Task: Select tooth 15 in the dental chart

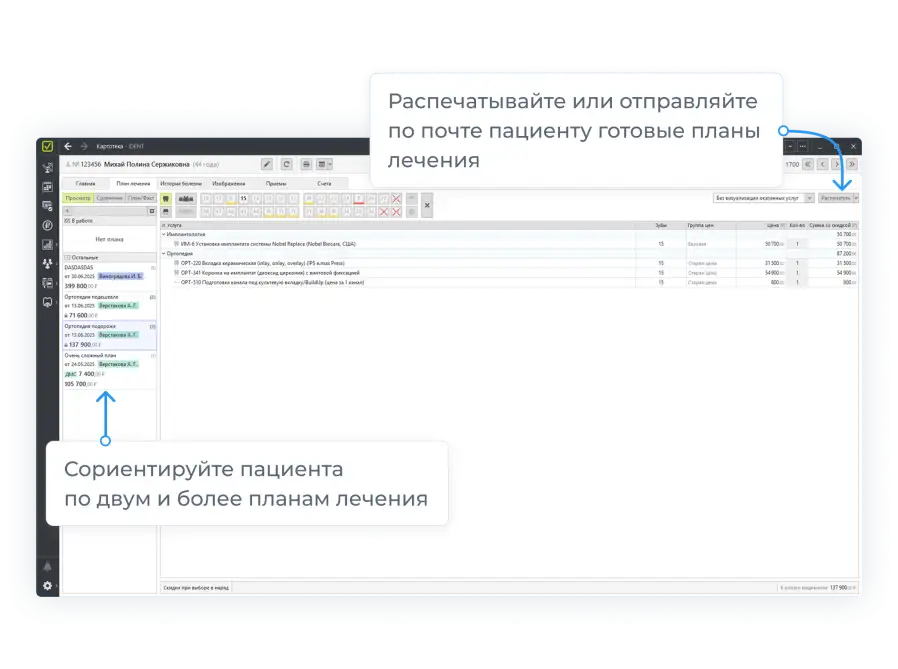Action: [243, 198]
